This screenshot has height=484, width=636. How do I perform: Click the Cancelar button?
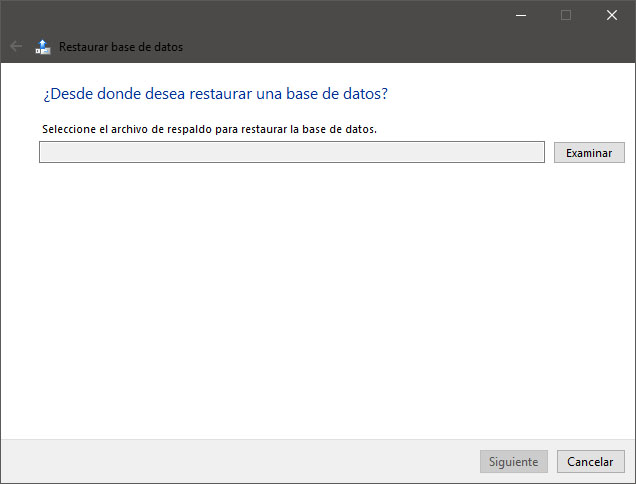point(590,461)
